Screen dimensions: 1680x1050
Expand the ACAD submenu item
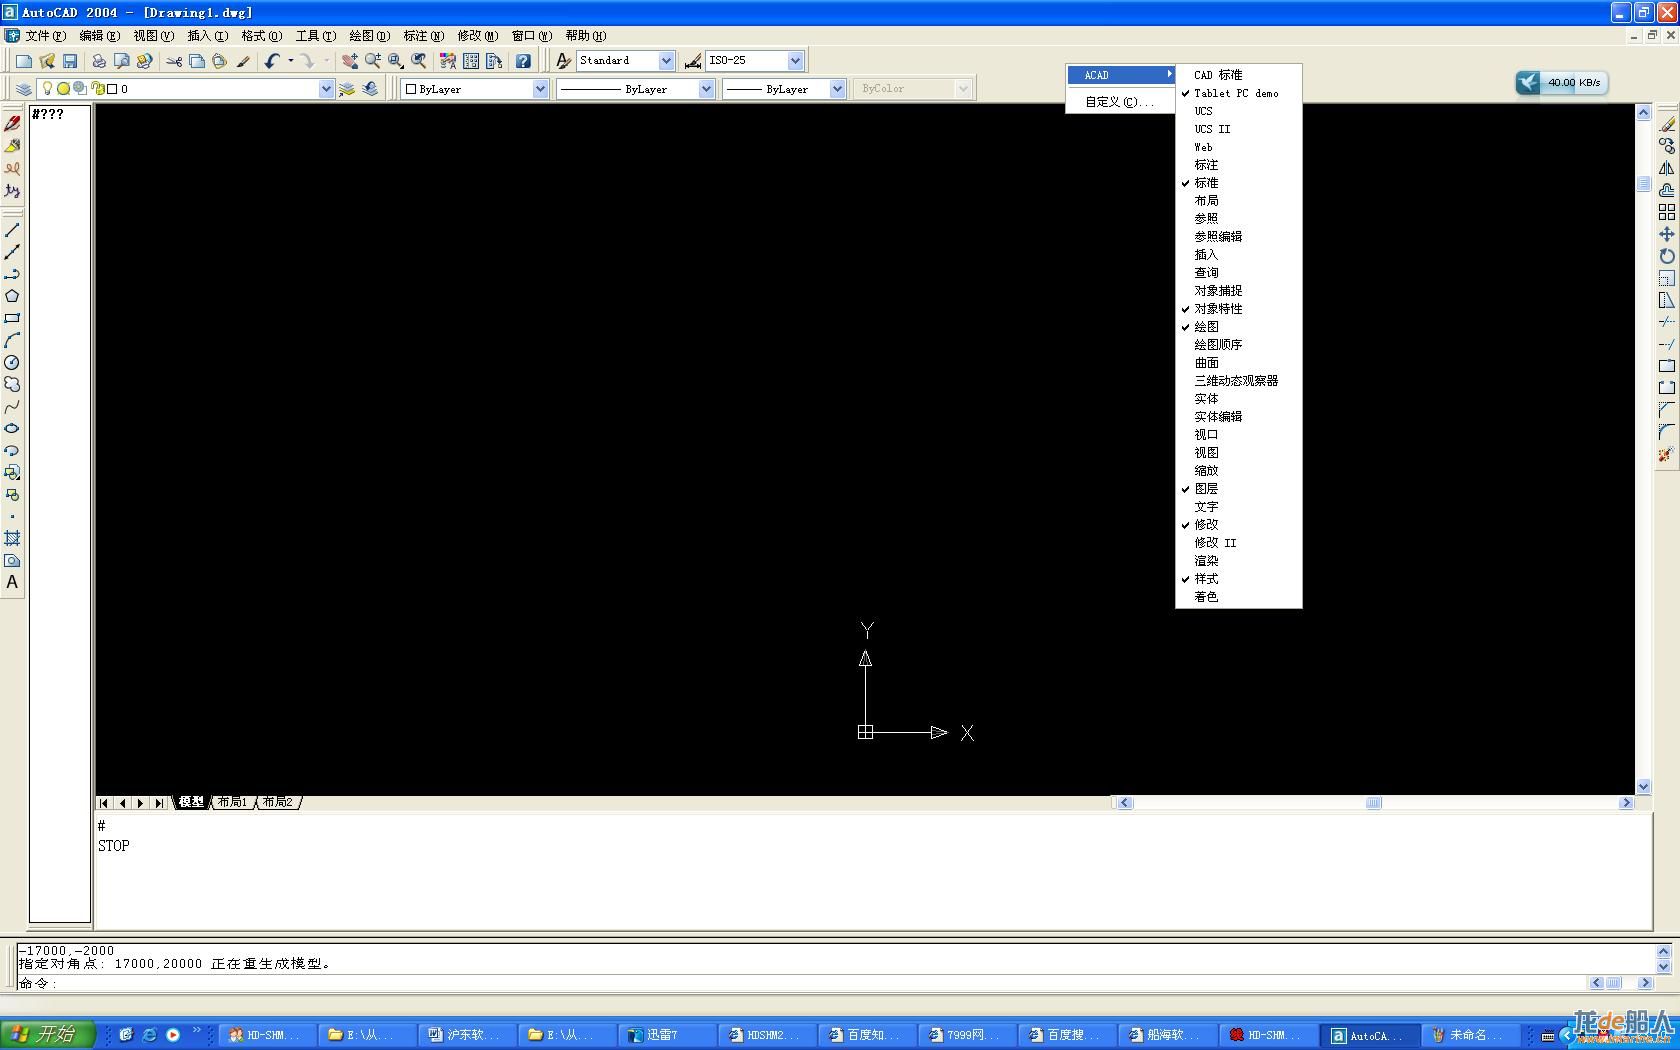[1120, 75]
